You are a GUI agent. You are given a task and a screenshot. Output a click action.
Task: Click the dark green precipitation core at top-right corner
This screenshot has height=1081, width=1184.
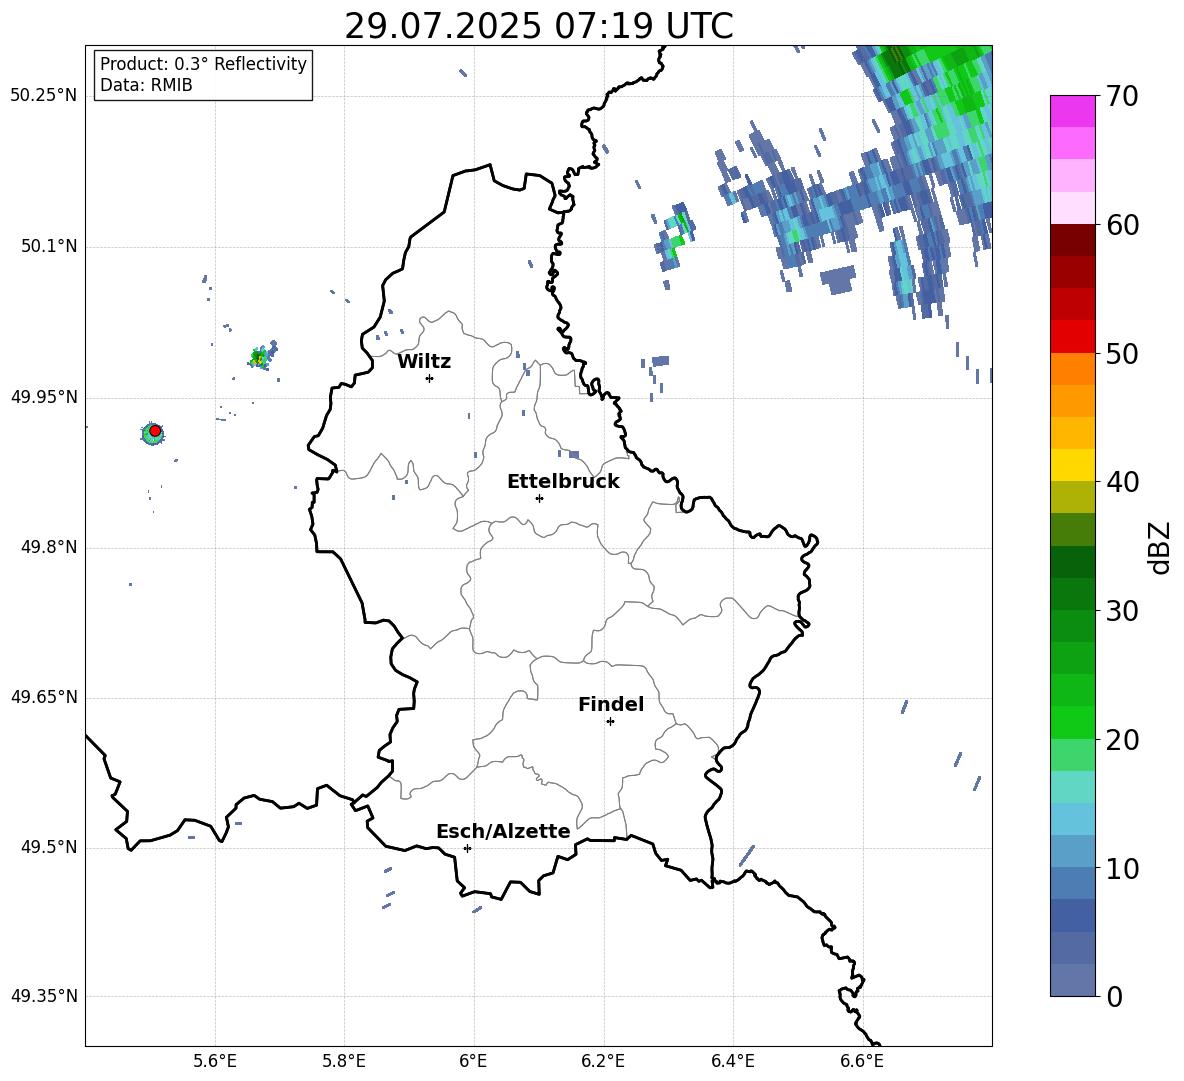click(899, 62)
